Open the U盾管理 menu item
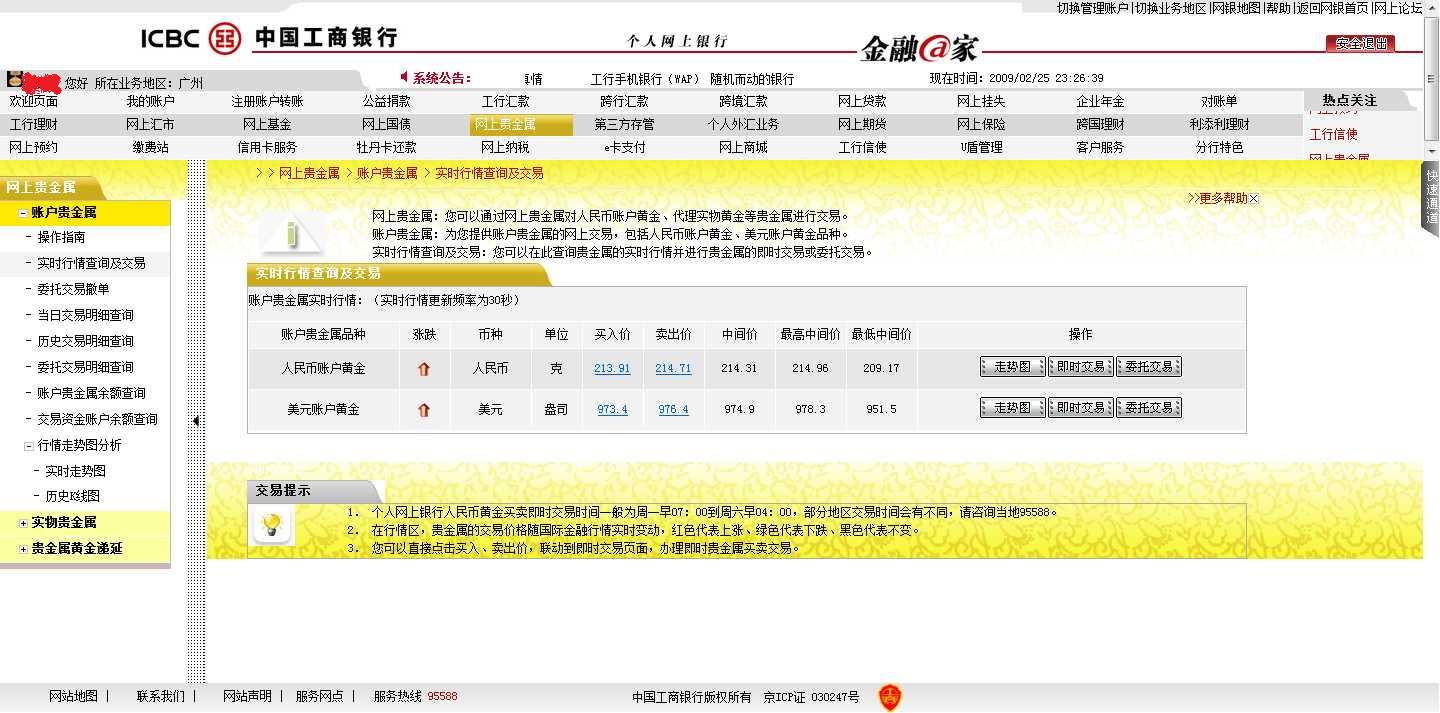 (x=981, y=148)
